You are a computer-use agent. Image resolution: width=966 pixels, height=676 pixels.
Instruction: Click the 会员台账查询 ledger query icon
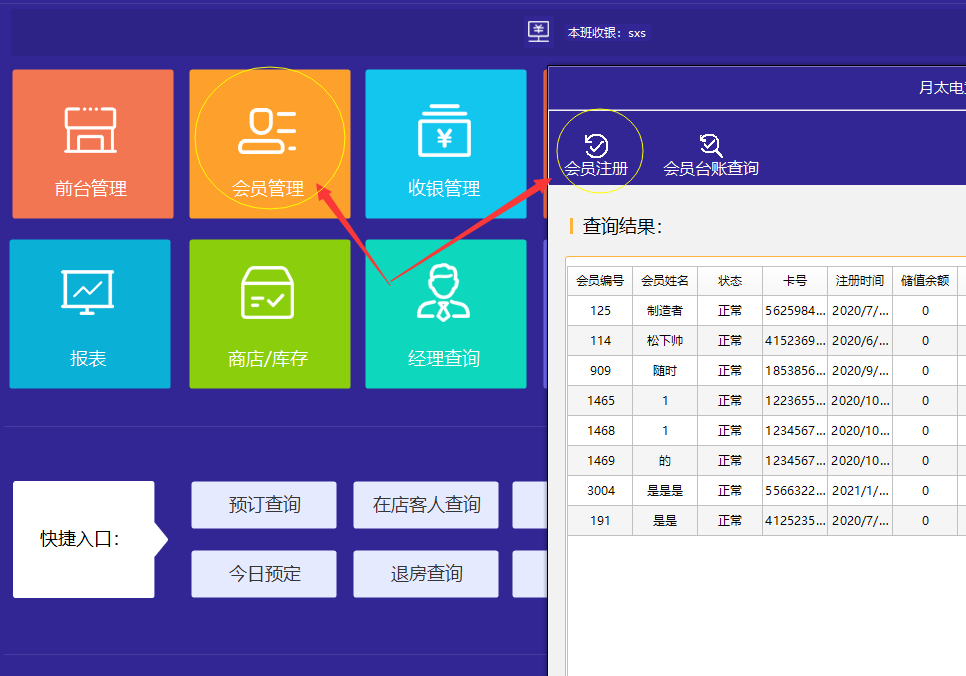pos(711,146)
